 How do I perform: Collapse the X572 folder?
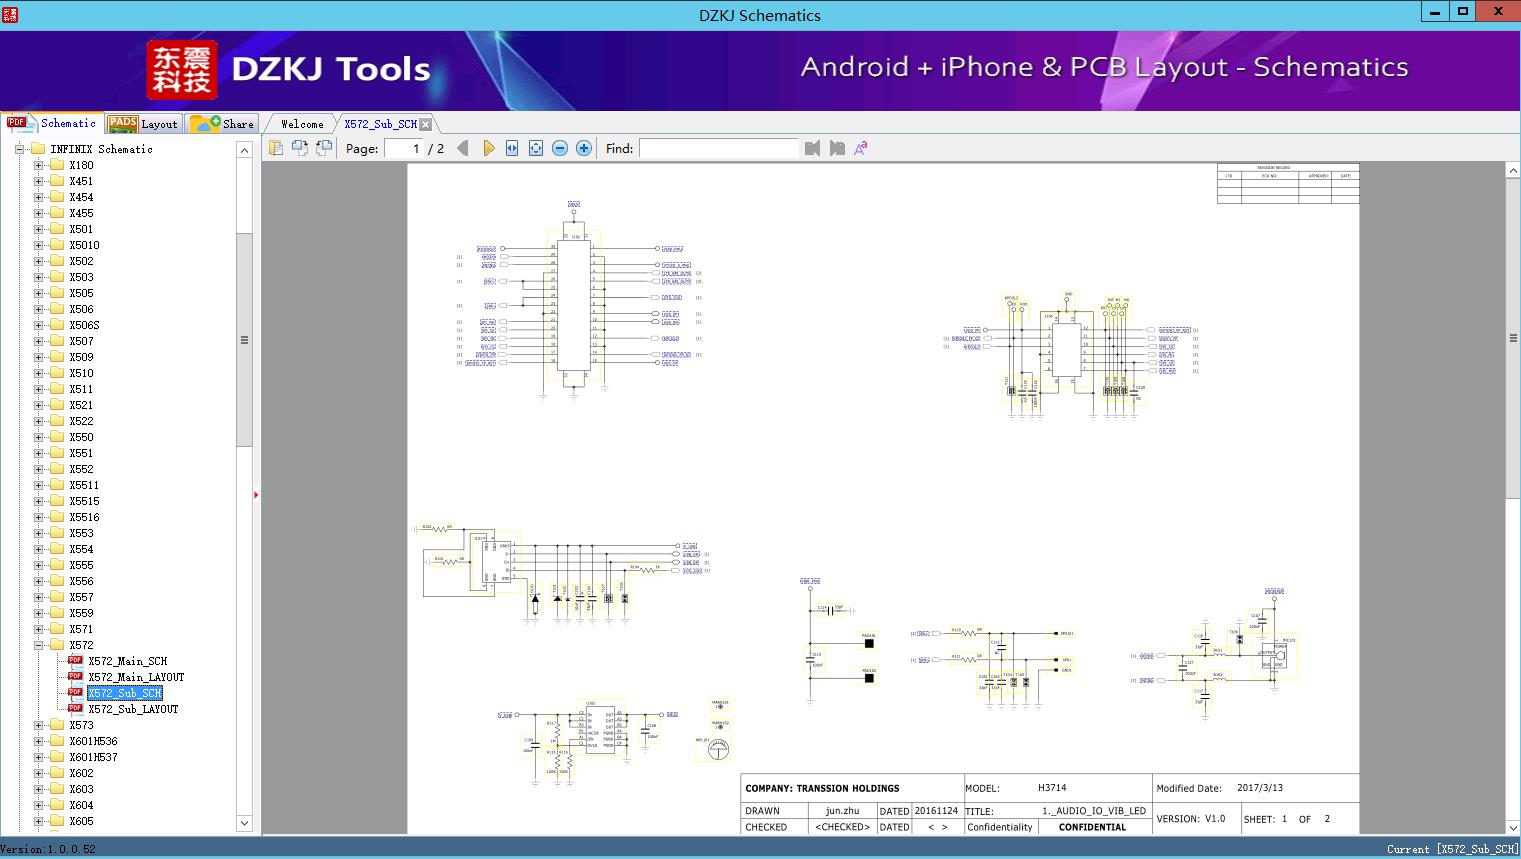pyautogui.click(x=38, y=645)
